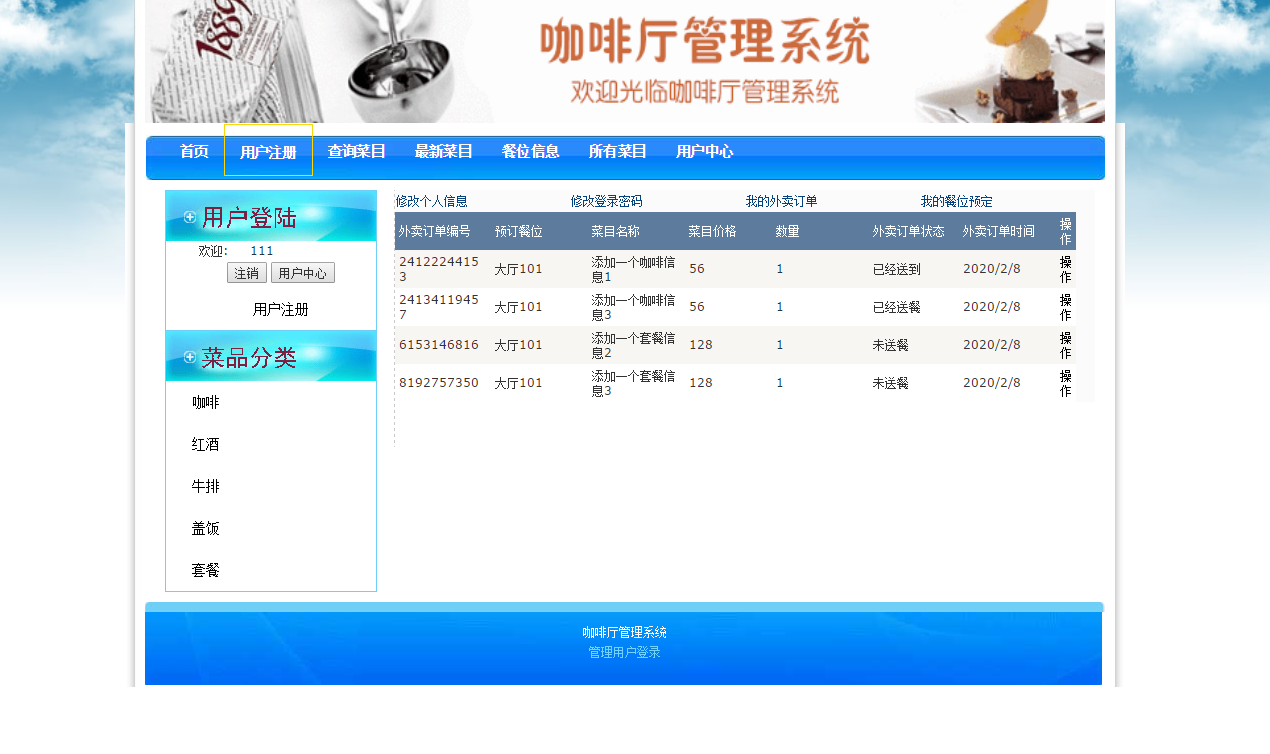Viewport: 1270px width, 754px height.
Task: Open 用户中心 in the navigation bar
Action: coord(705,152)
